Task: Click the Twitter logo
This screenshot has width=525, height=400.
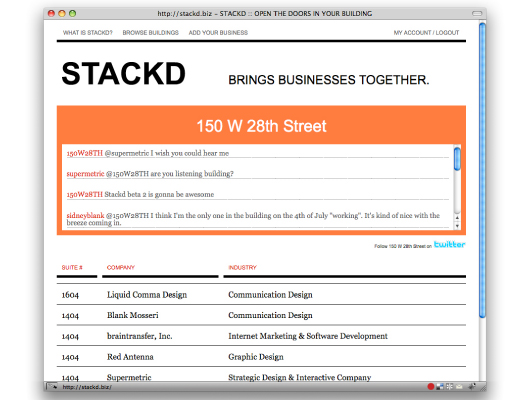Action: [x=449, y=244]
